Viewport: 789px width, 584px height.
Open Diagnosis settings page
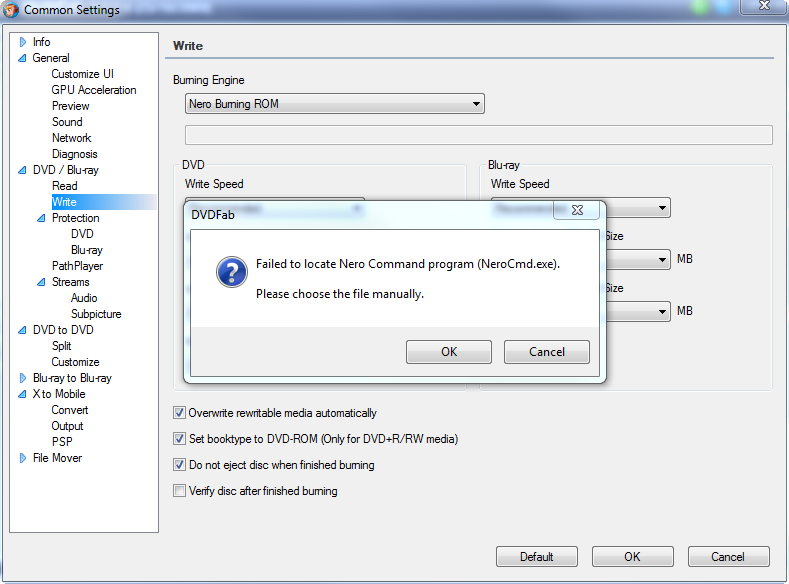click(x=74, y=154)
